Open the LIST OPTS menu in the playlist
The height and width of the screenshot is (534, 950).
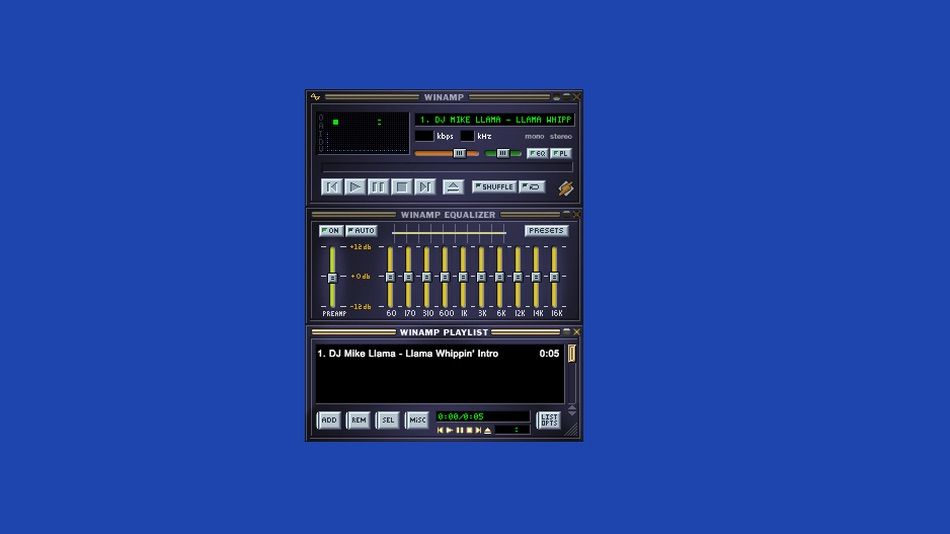pyautogui.click(x=549, y=421)
